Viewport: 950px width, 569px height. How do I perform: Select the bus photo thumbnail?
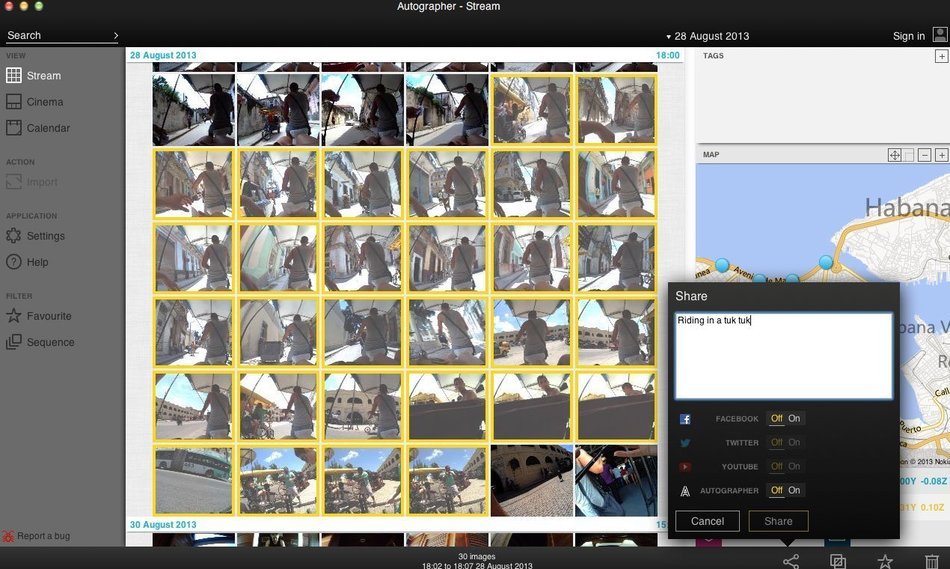coord(193,481)
